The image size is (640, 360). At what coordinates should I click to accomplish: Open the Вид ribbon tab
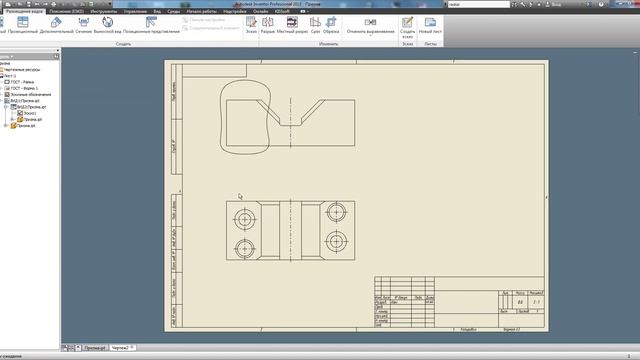point(157,11)
